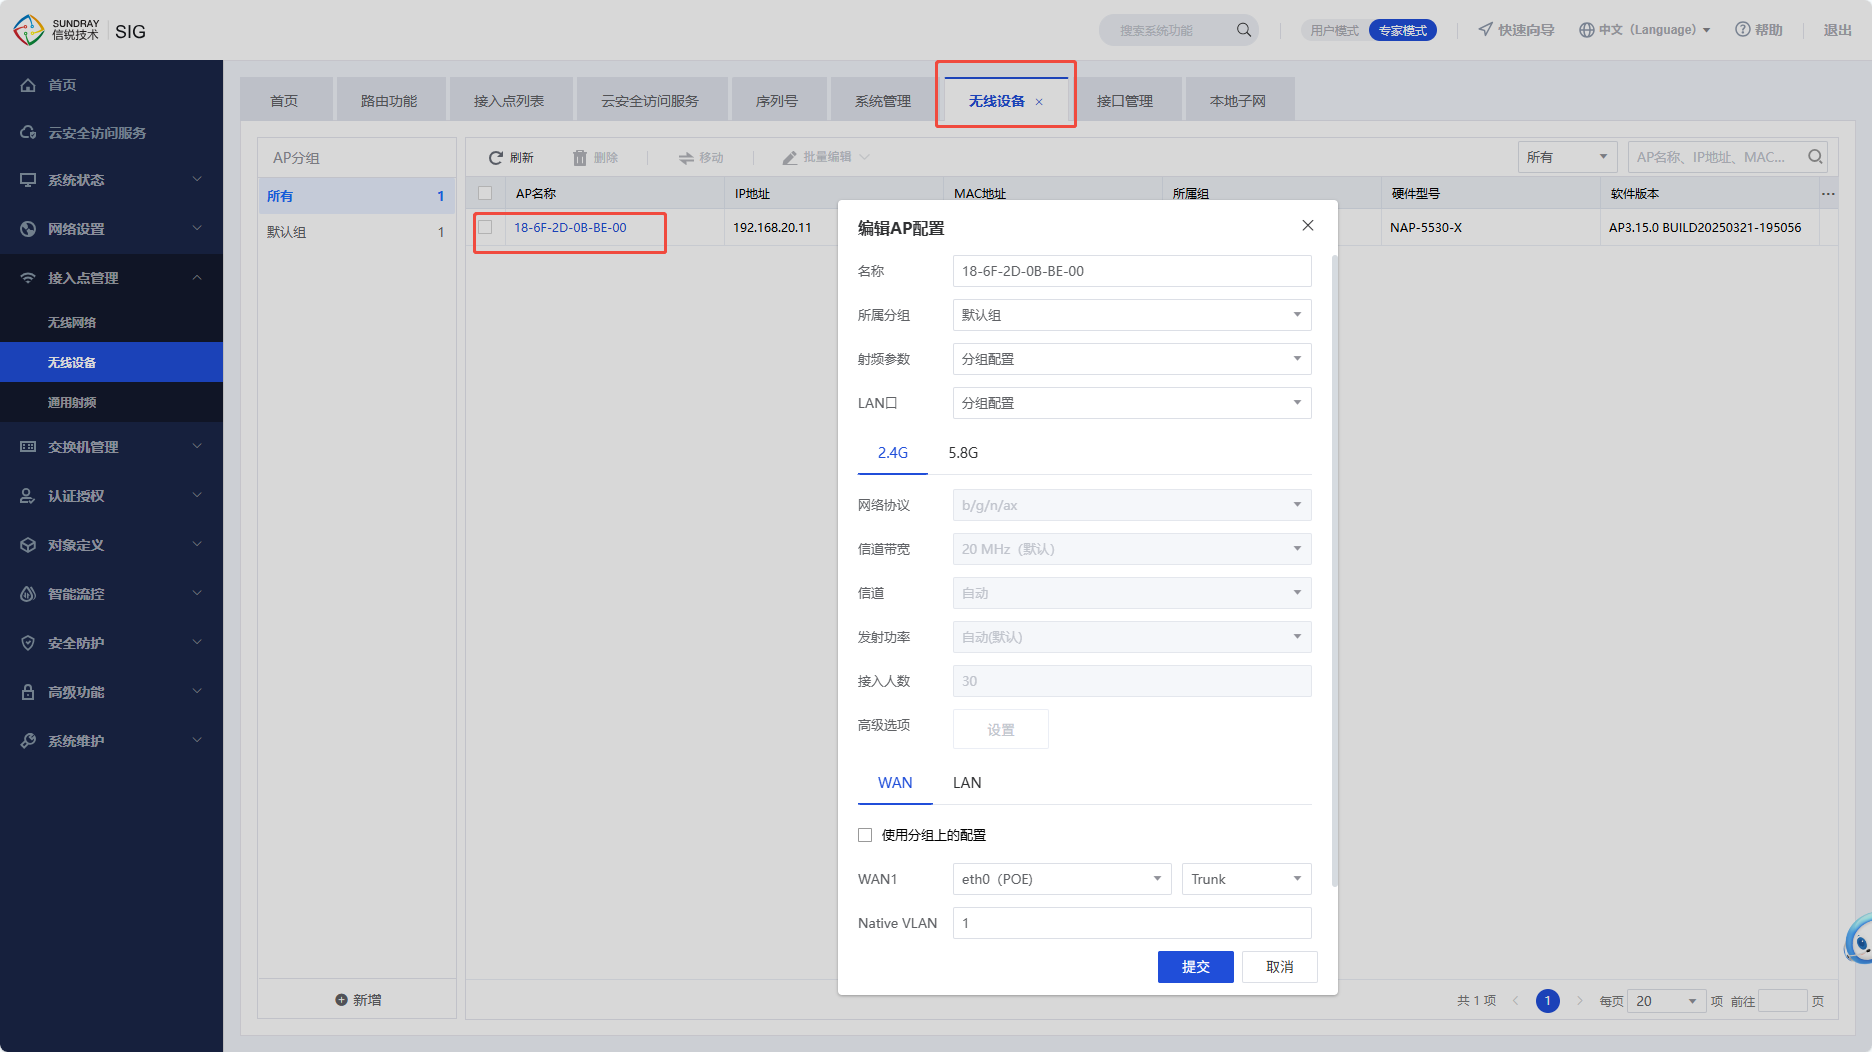Open the 批量编辑 dropdown

[x=826, y=157]
